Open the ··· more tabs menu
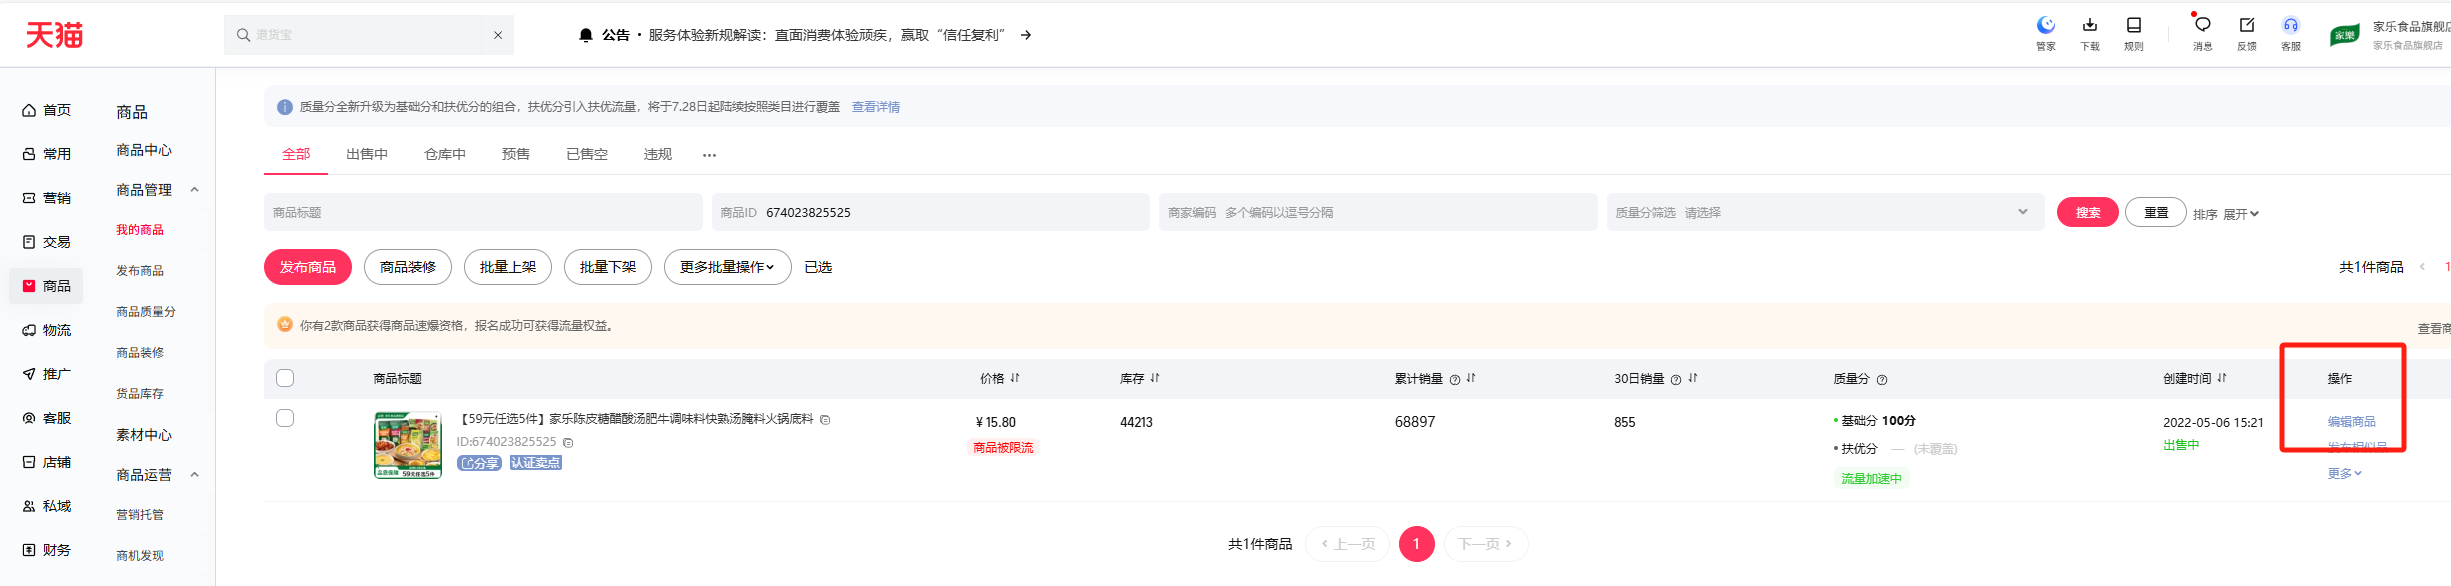Screen dimensions: 2451x586 pyautogui.click(x=709, y=155)
